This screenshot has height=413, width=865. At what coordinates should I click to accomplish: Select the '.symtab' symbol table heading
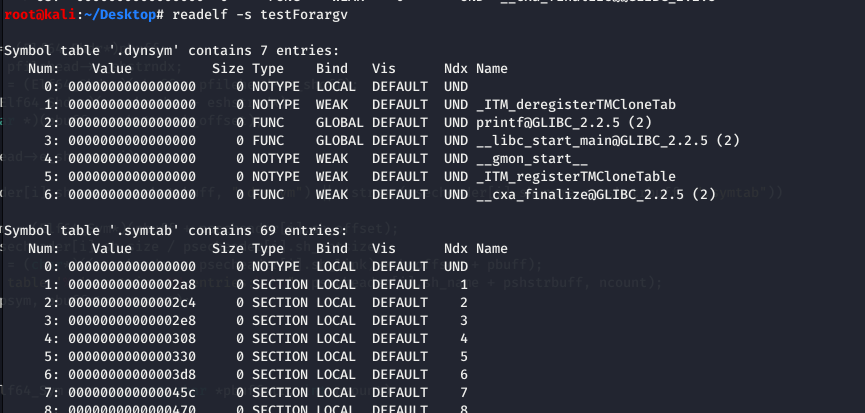tap(175, 230)
